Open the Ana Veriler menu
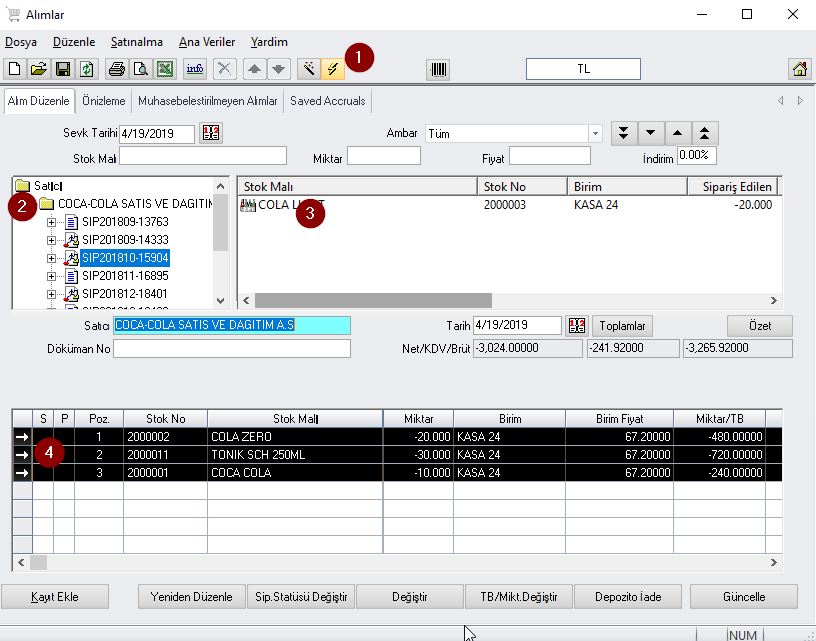This screenshot has width=816, height=641. tap(207, 42)
